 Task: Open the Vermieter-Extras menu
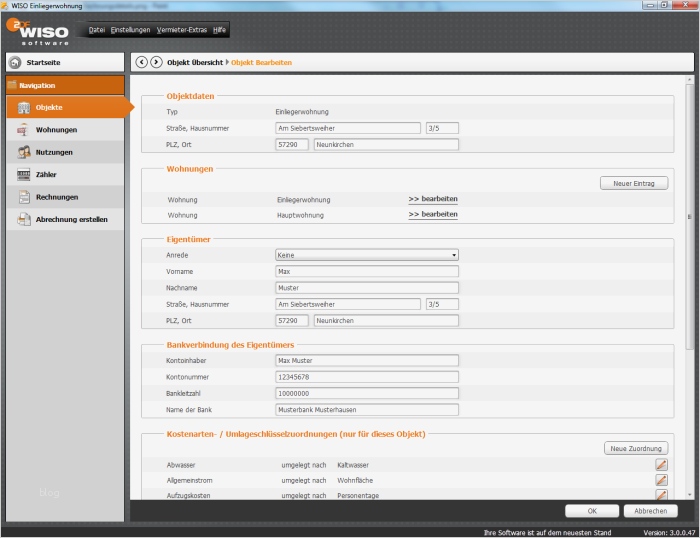point(182,30)
